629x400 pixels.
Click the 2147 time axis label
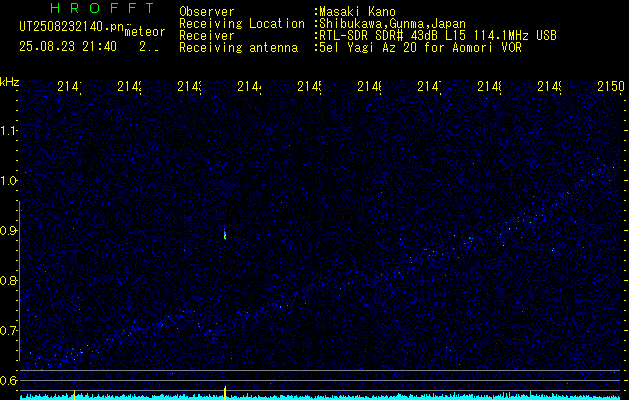pyautogui.click(x=429, y=86)
